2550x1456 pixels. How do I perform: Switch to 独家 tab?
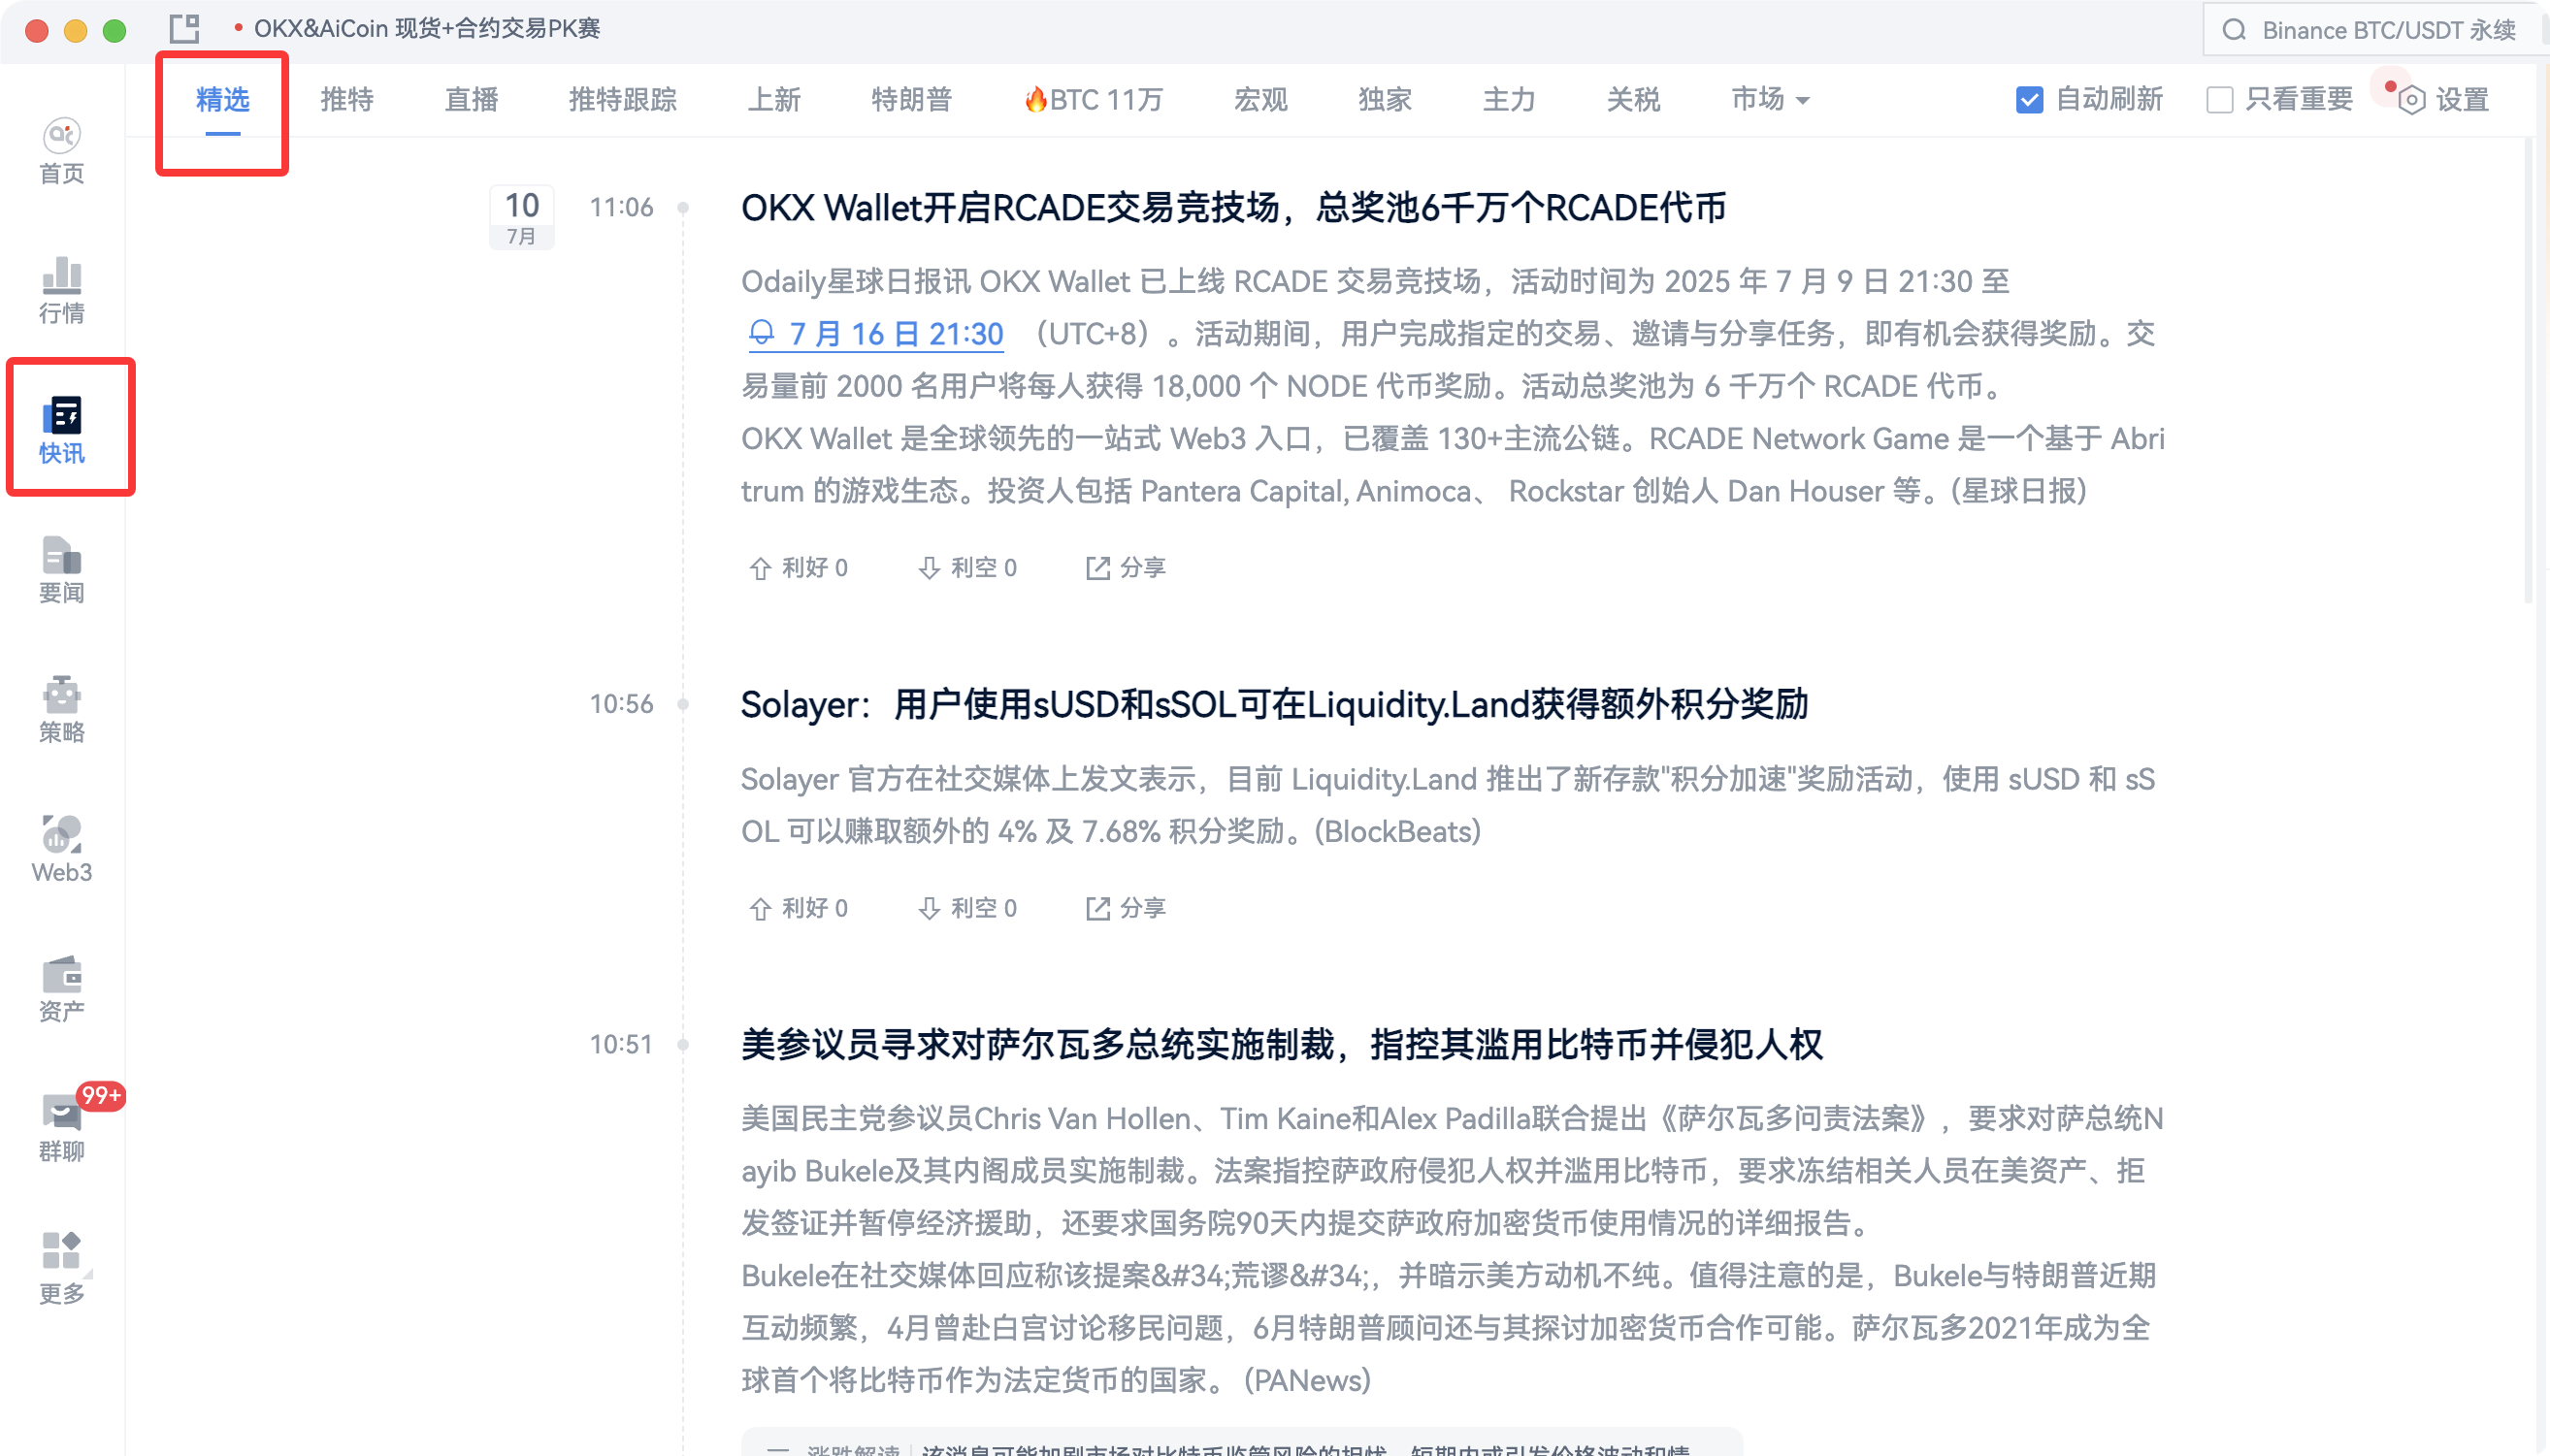pos(1384,100)
